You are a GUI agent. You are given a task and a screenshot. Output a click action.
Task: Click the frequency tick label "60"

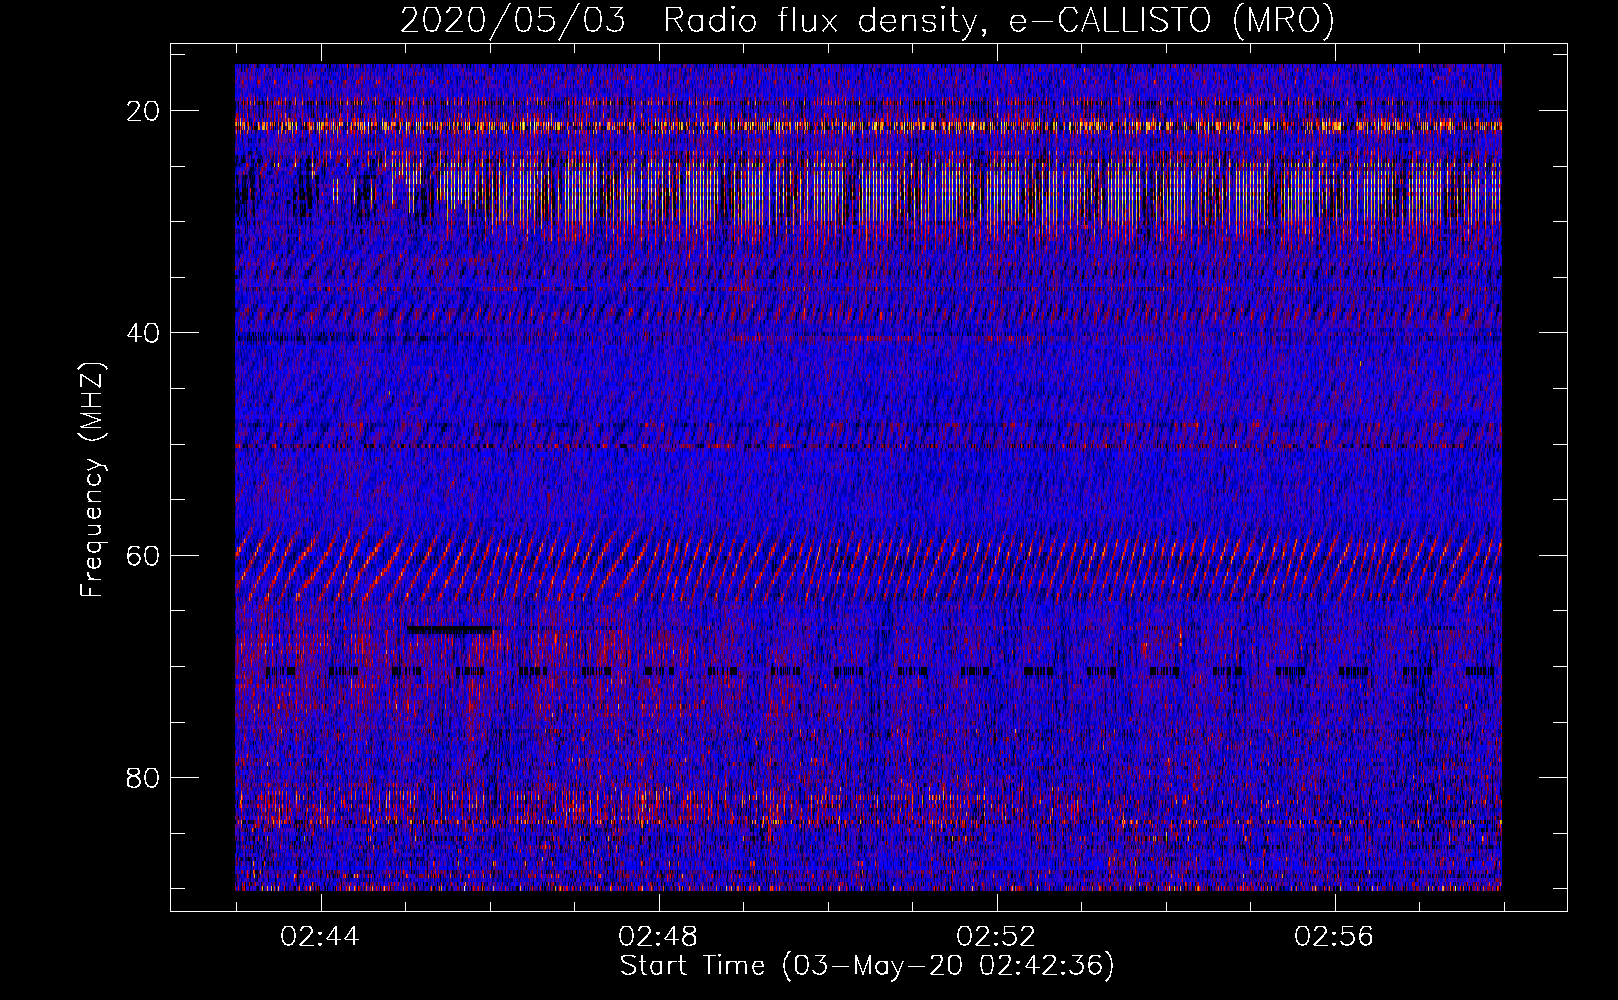(144, 555)
